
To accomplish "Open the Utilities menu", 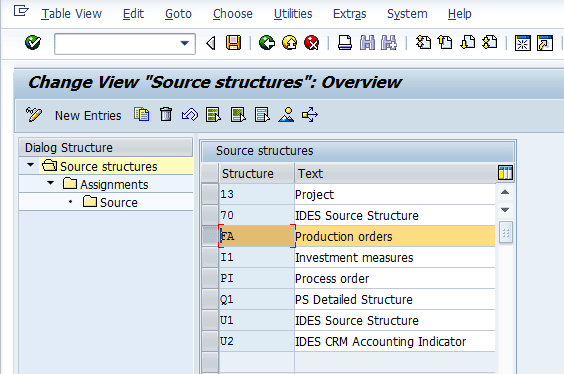I will [x=293, y=14].
